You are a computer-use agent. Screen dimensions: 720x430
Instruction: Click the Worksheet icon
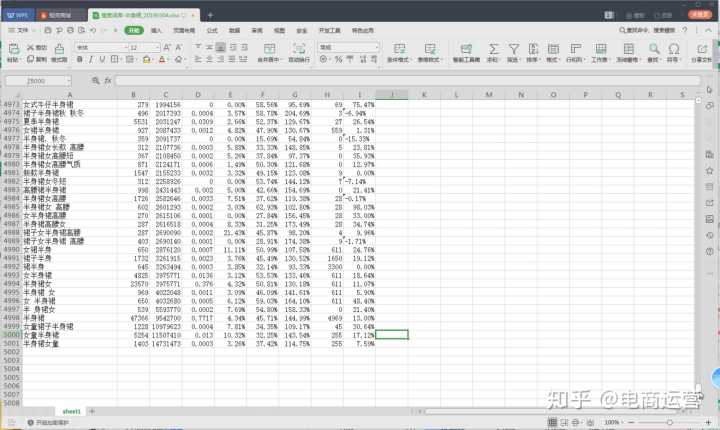click(601, 49)
